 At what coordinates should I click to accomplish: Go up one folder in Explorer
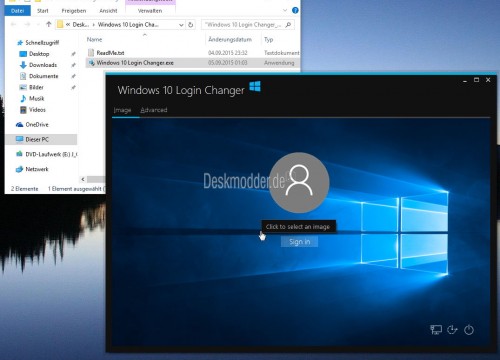pyautogui.click(x=49, y=24)
